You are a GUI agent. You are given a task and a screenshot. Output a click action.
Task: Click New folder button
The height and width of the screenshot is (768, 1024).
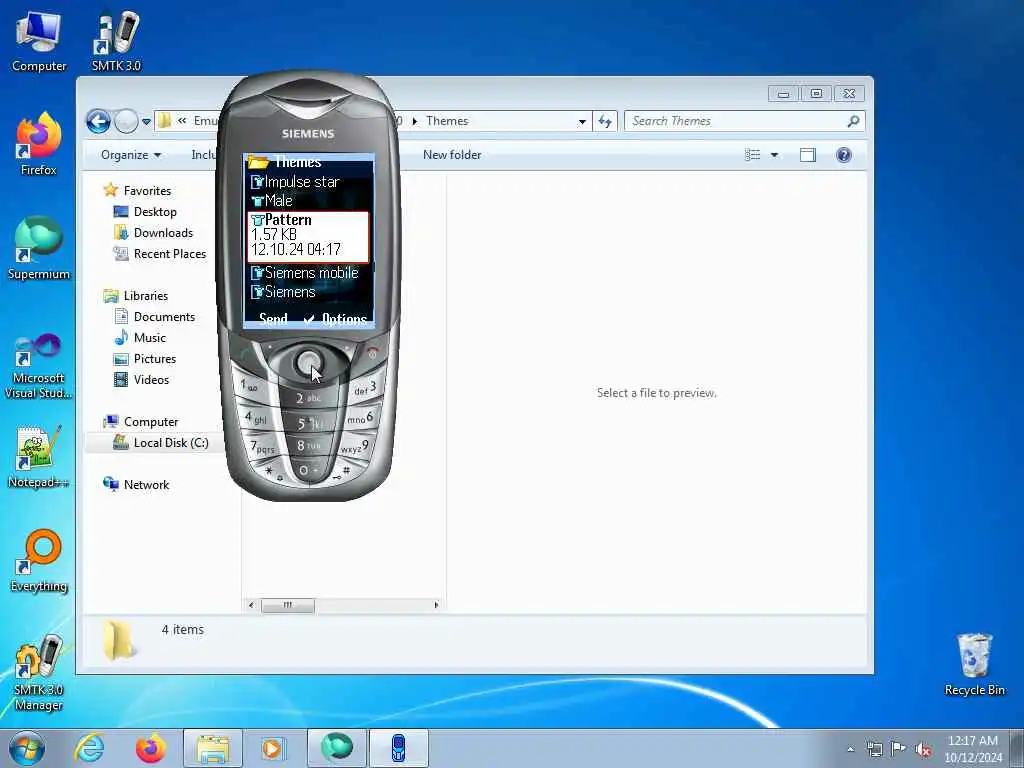point(452,155)
